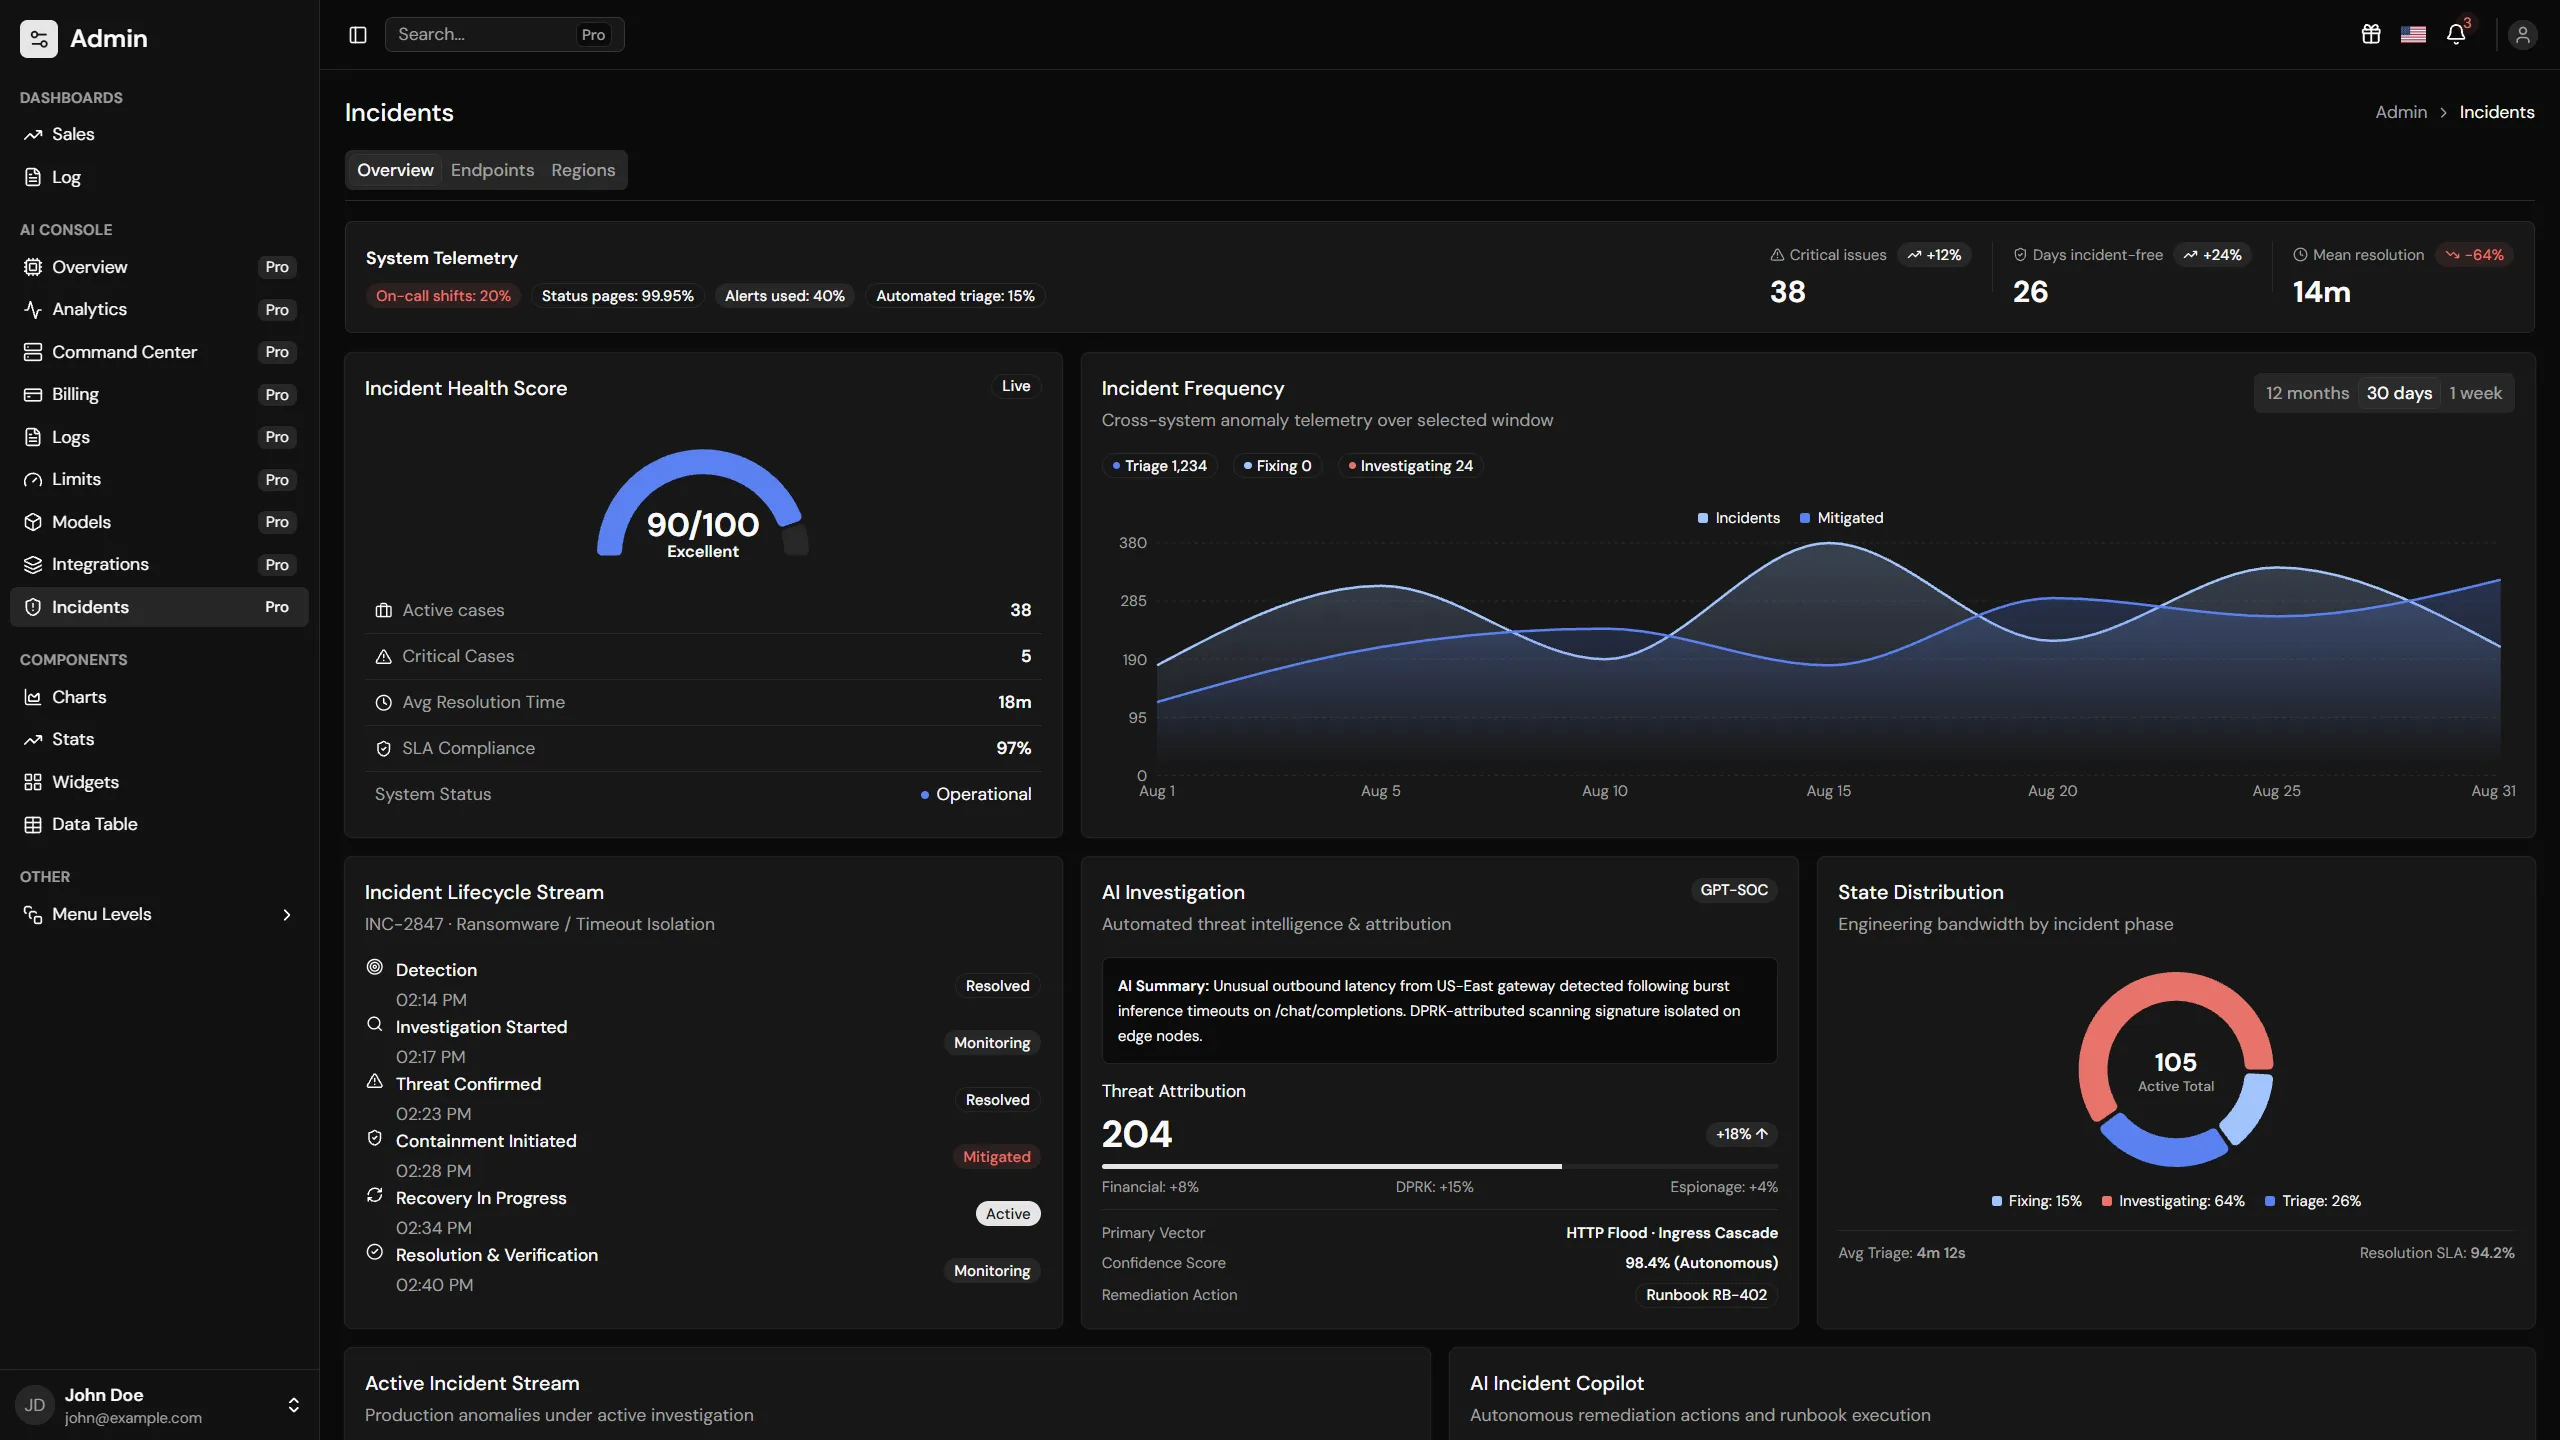
Task: Focus the Search input field
Action: [x=504, y=35]
